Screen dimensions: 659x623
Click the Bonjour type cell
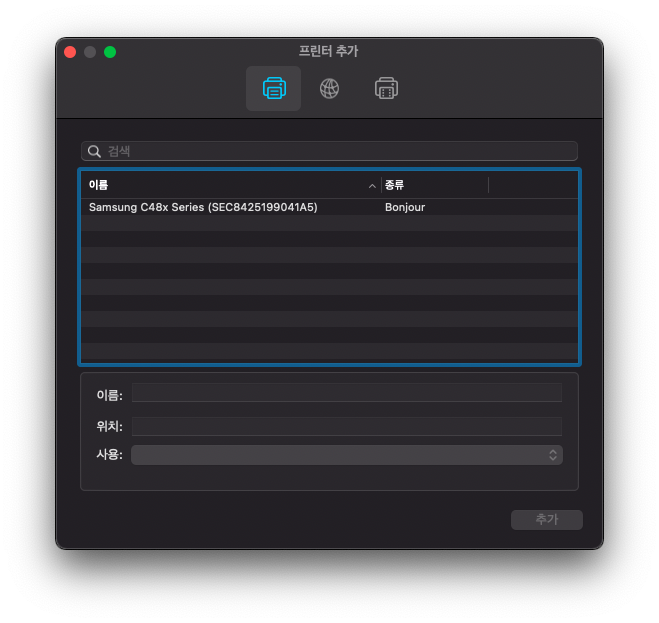click(405, 207)
